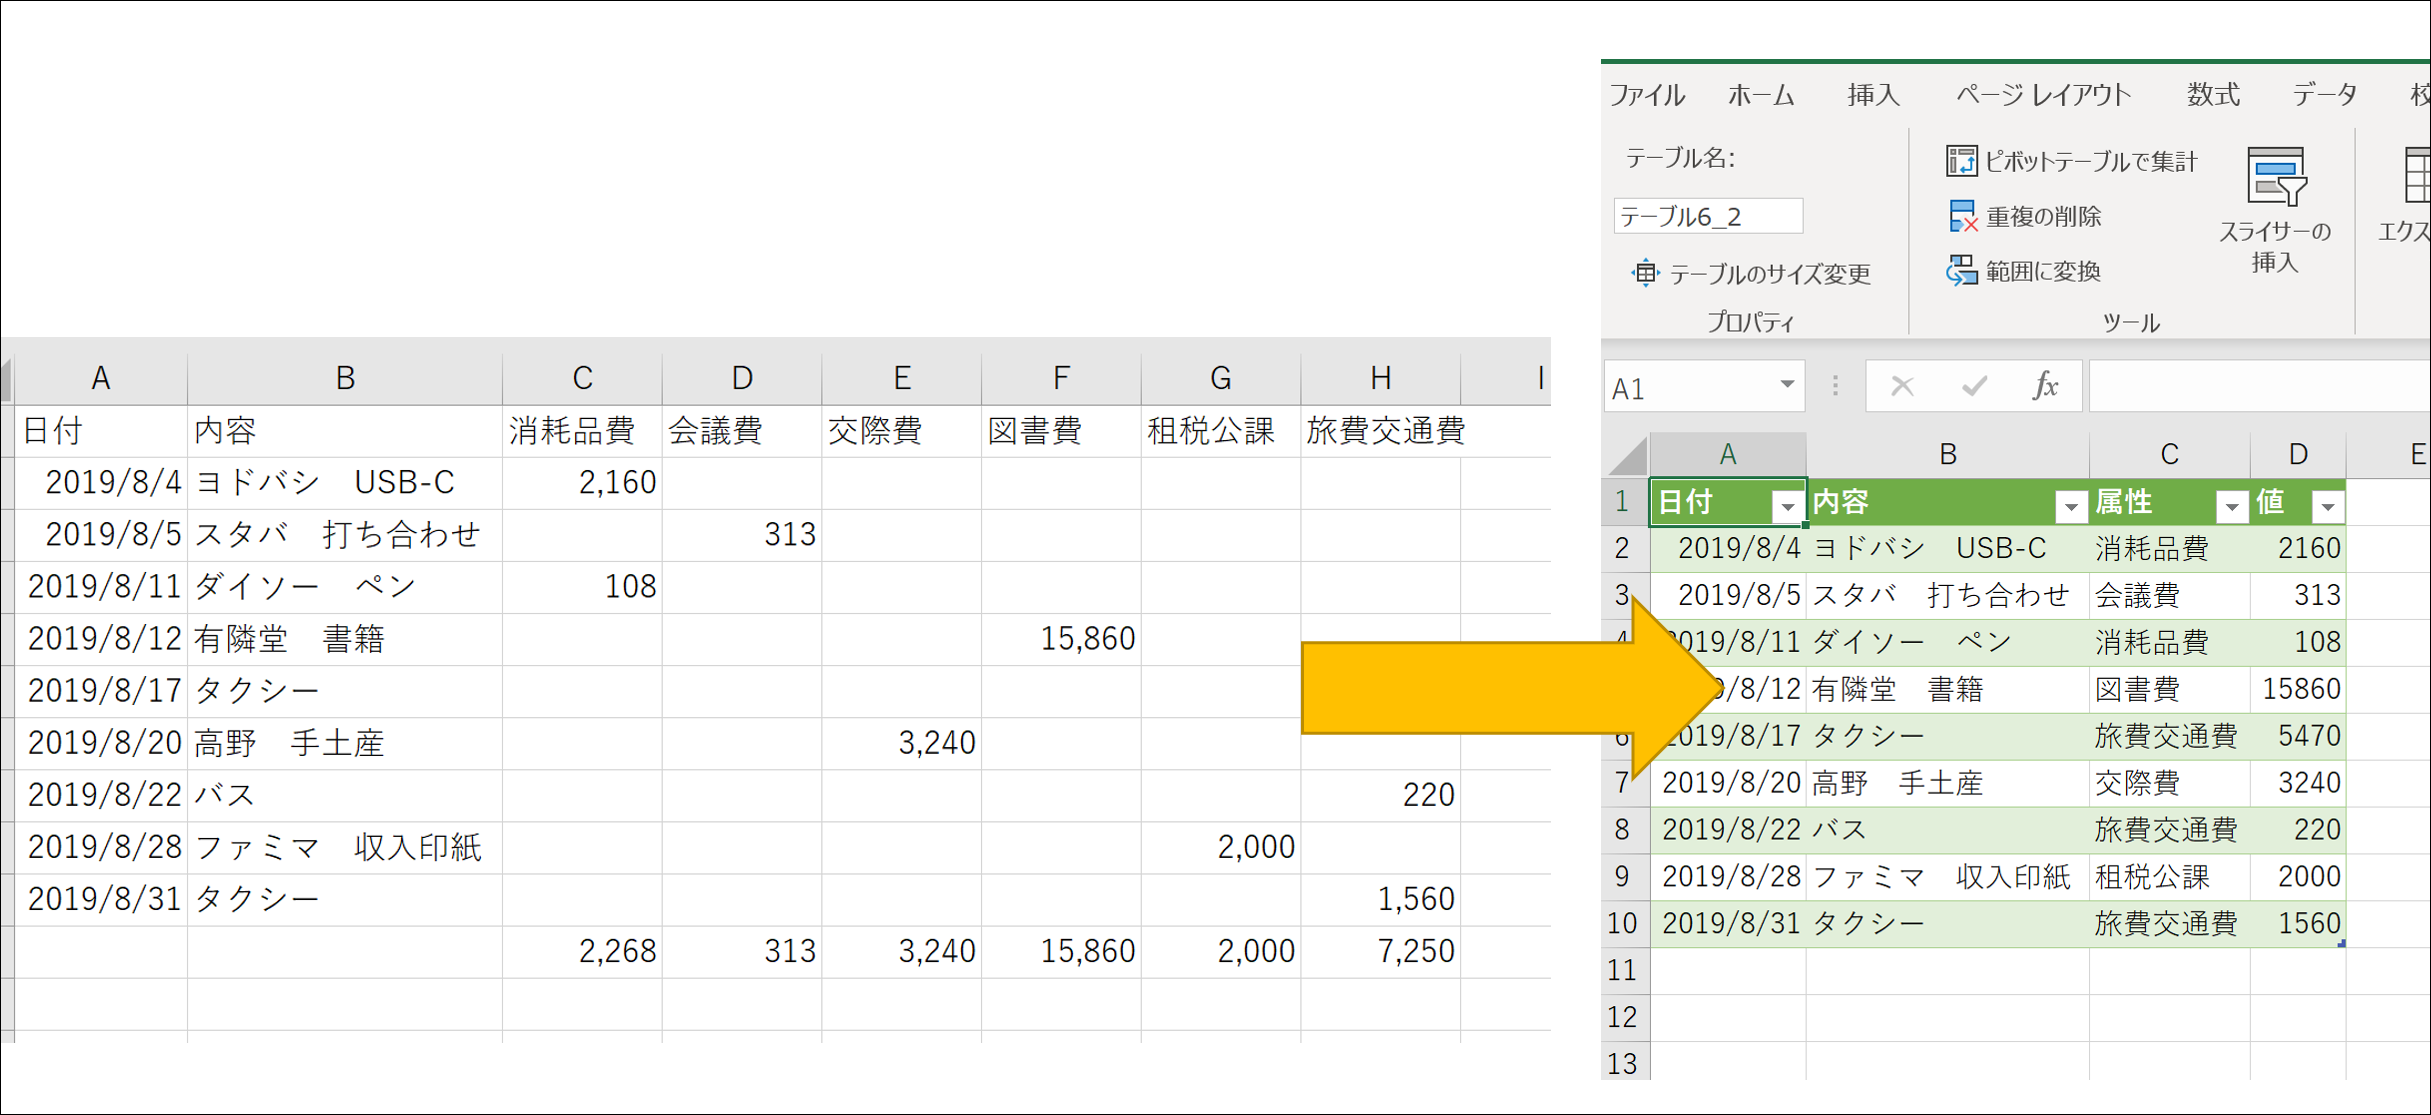
Task: Click 範囲に変換 button
Action: pyautogui.click(x=2024, y=271)
